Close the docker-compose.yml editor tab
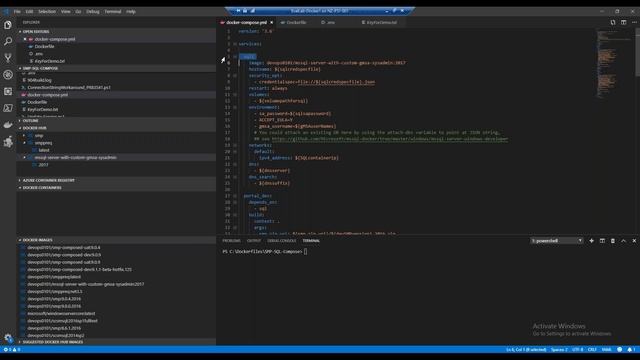640x360 pixels. pyautogui.click(x=271, y=22)
